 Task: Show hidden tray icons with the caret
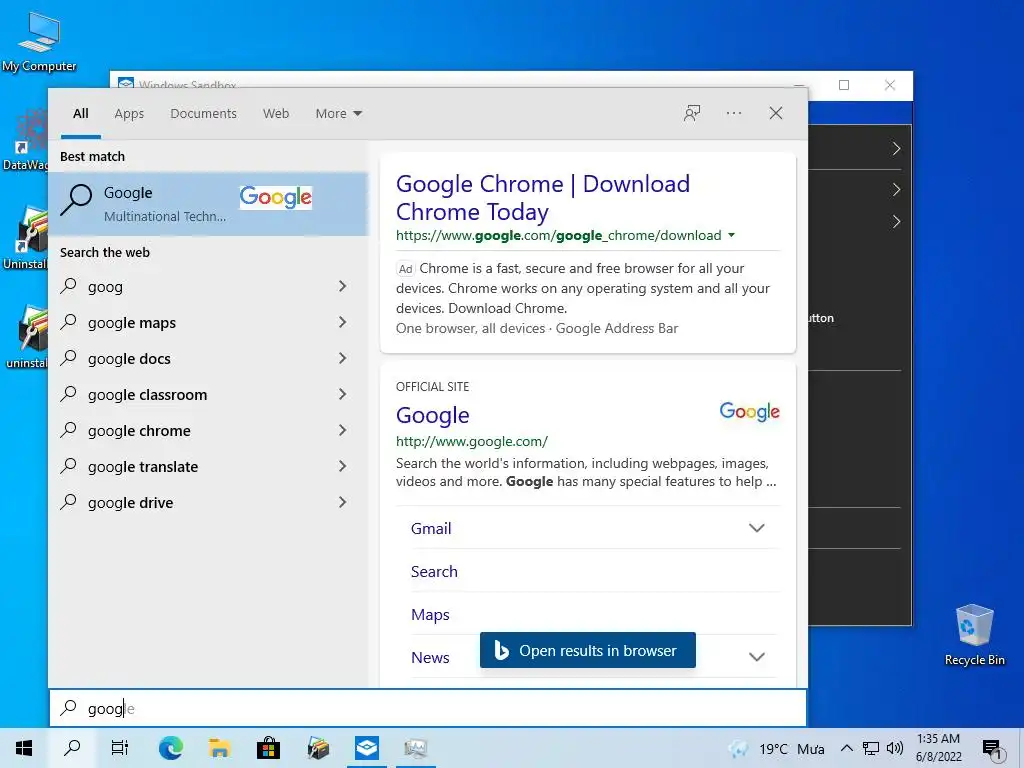coord(846,748)
